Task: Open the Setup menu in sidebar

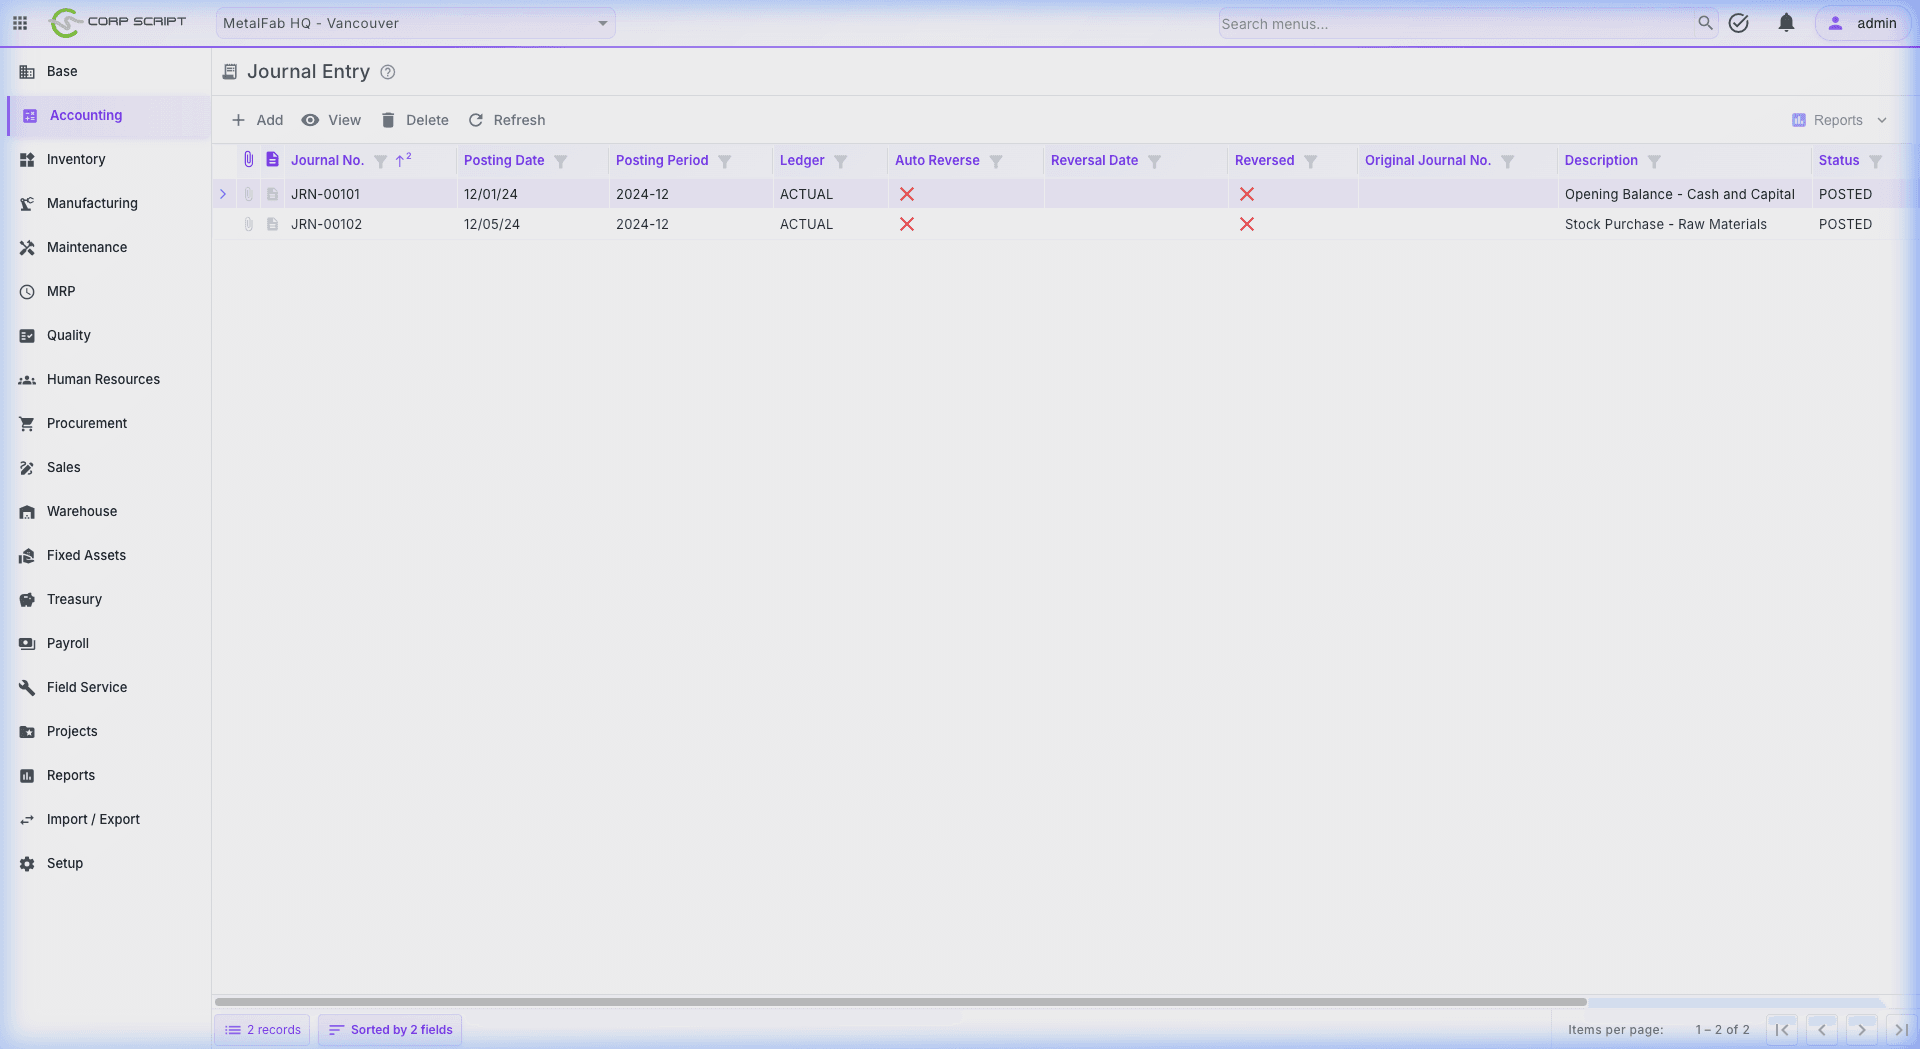Action: pos(64,863)
